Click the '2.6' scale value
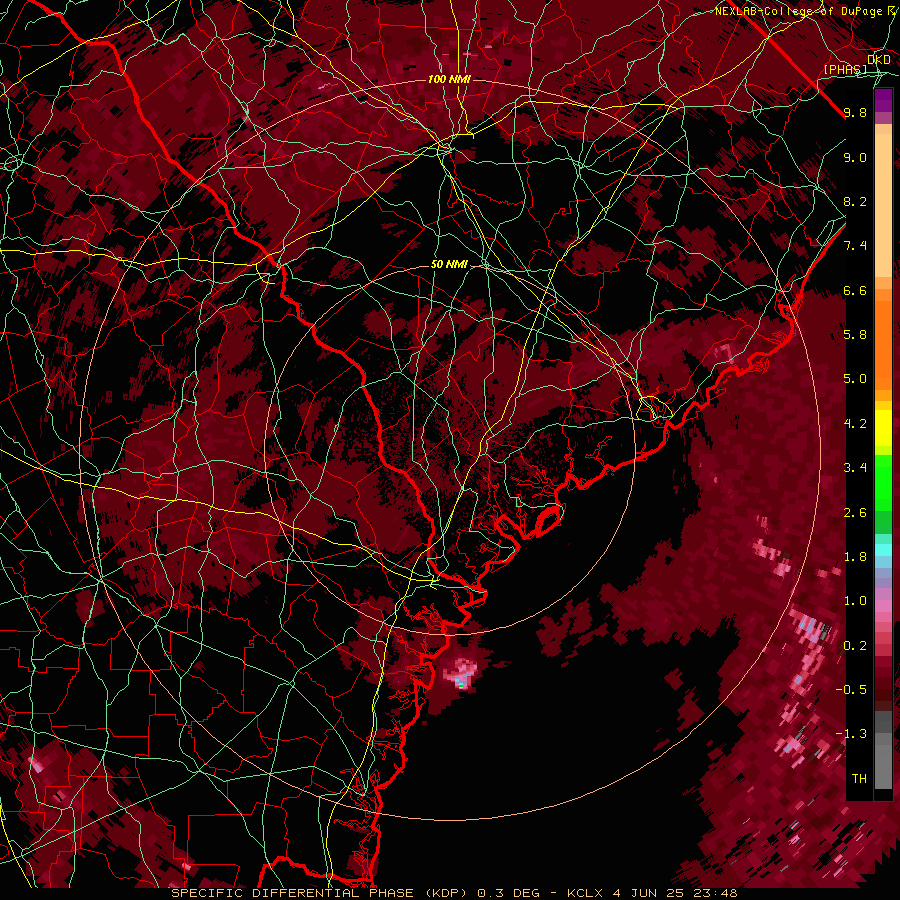 [x=855, y=513]
